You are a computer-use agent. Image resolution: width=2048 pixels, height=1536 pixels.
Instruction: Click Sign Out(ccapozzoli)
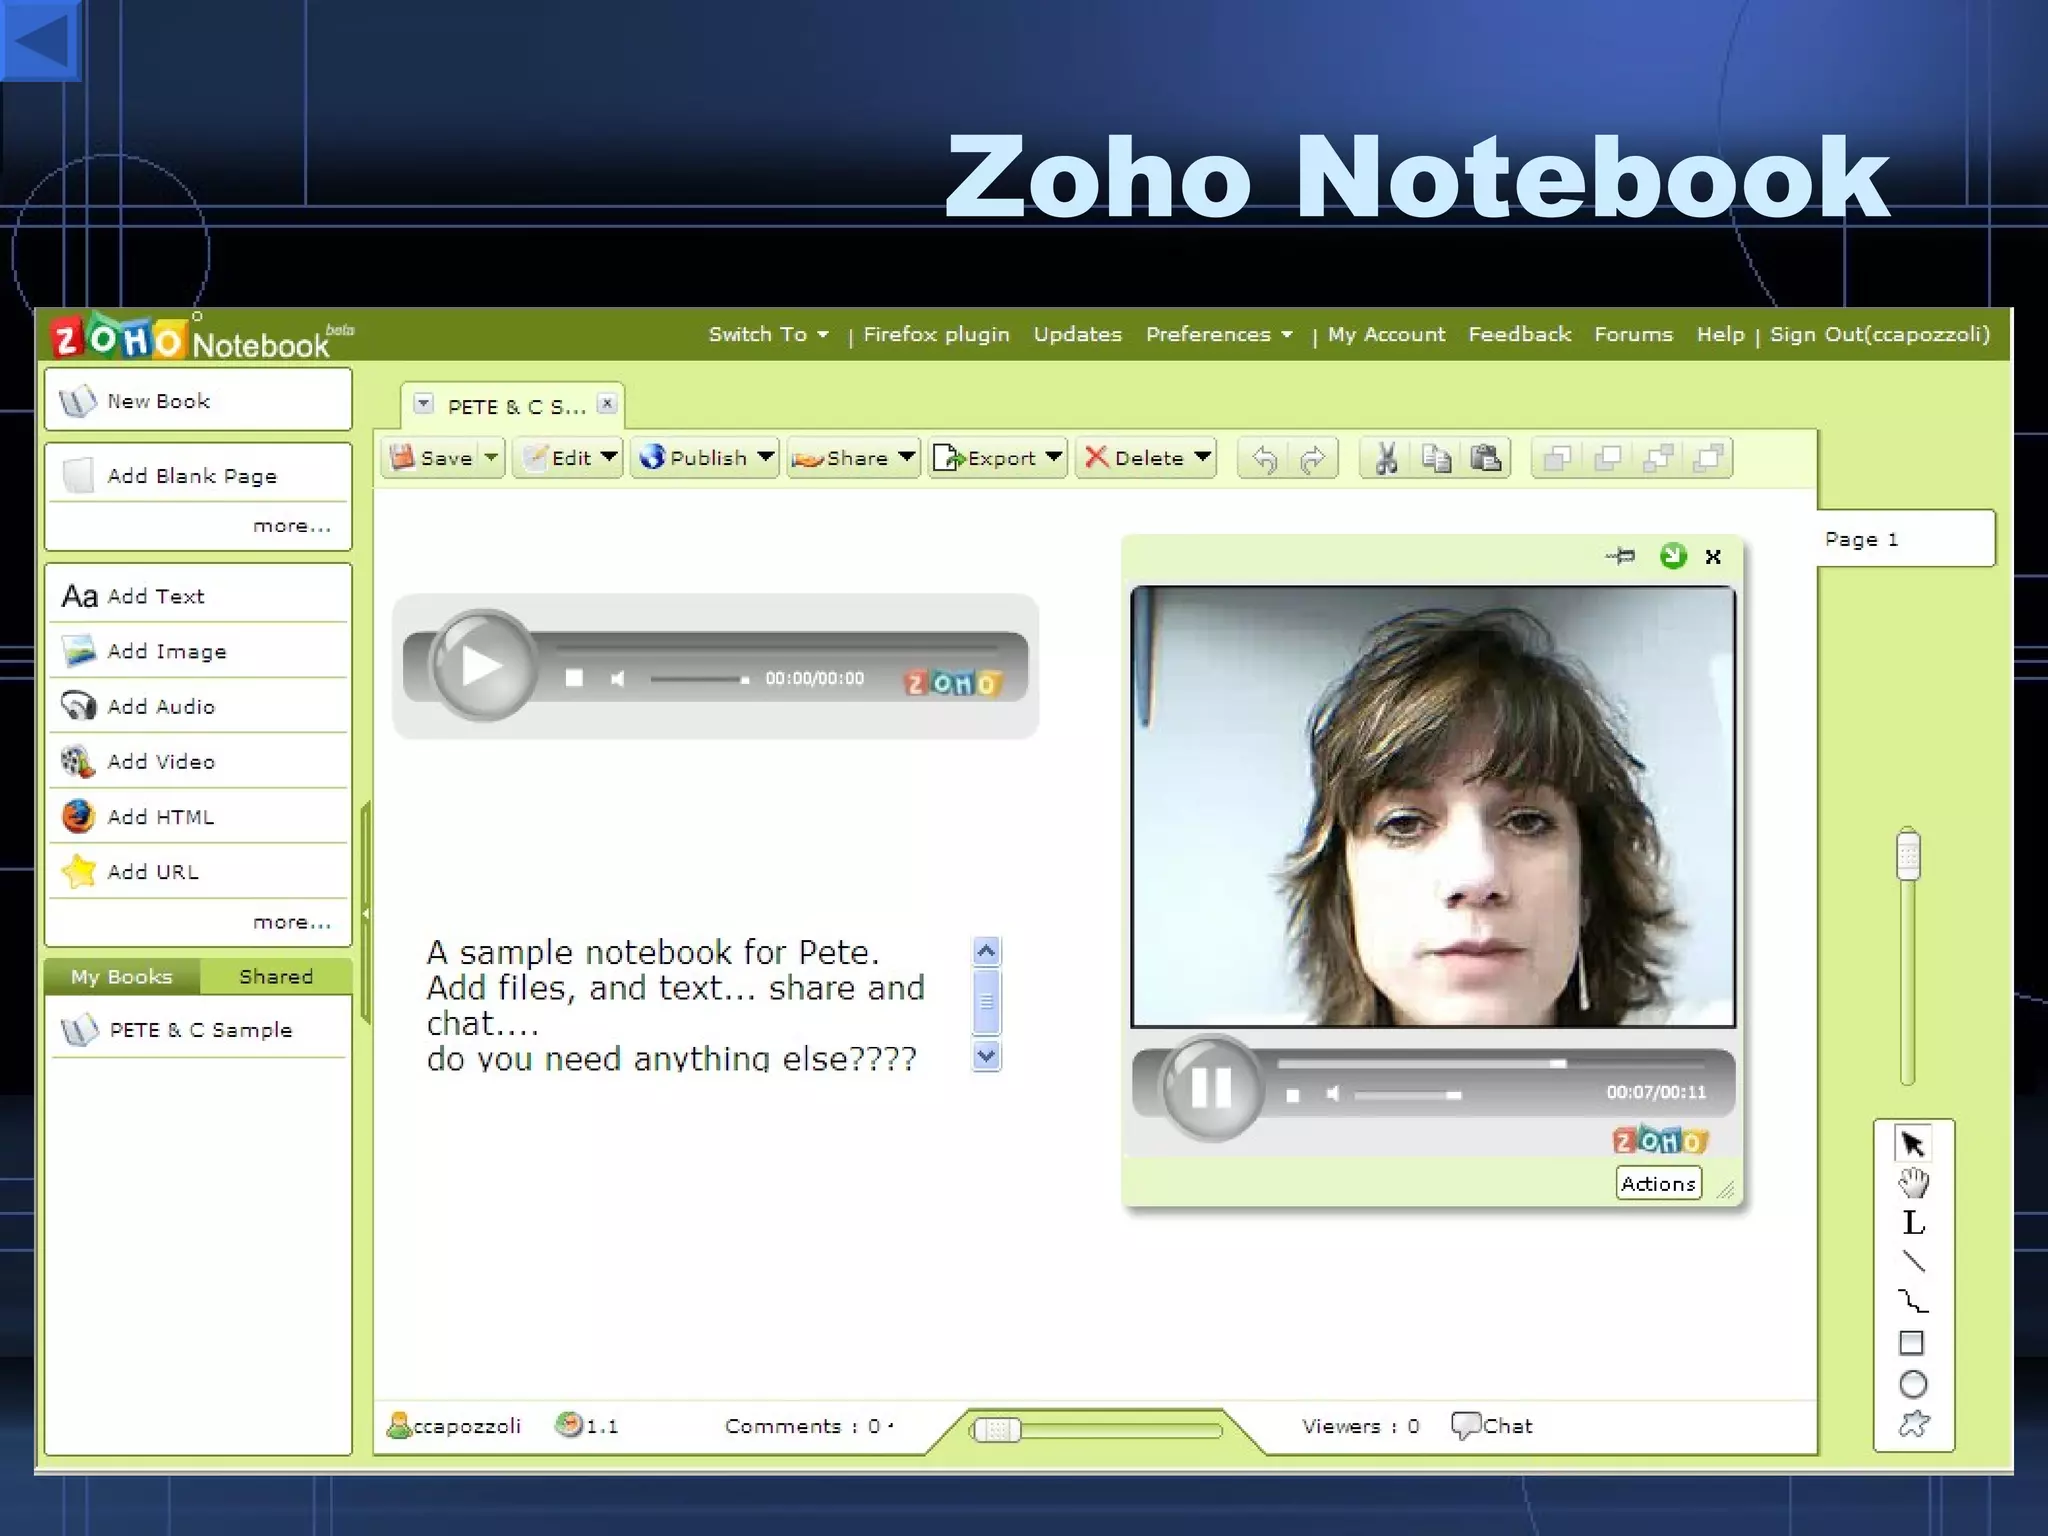tap(1880, 335)
